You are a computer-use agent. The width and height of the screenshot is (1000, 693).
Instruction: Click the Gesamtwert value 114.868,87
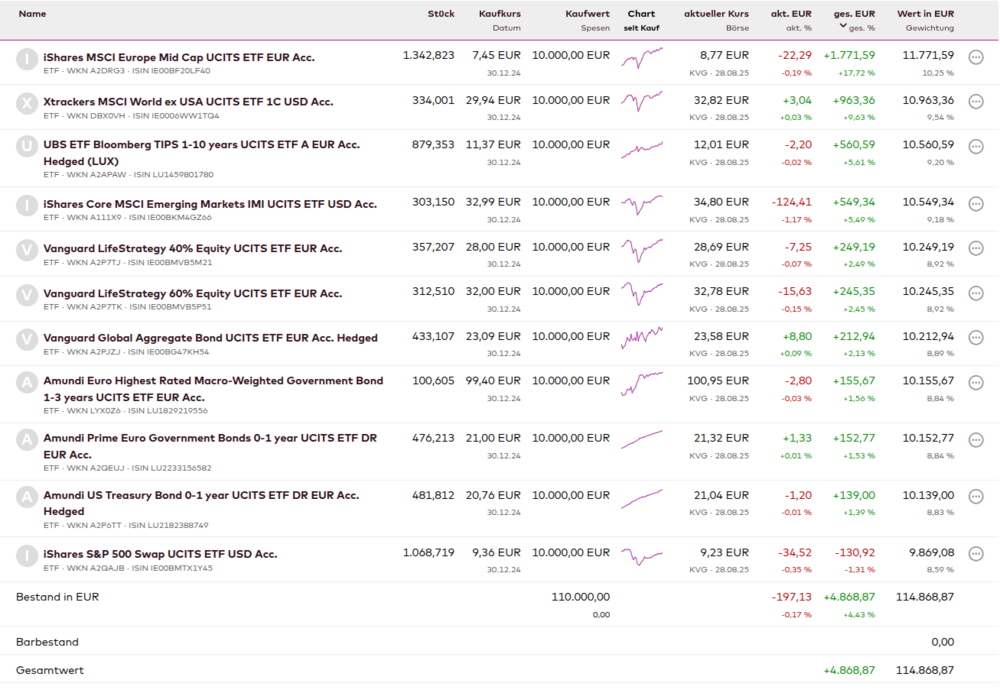click(925, 671)
